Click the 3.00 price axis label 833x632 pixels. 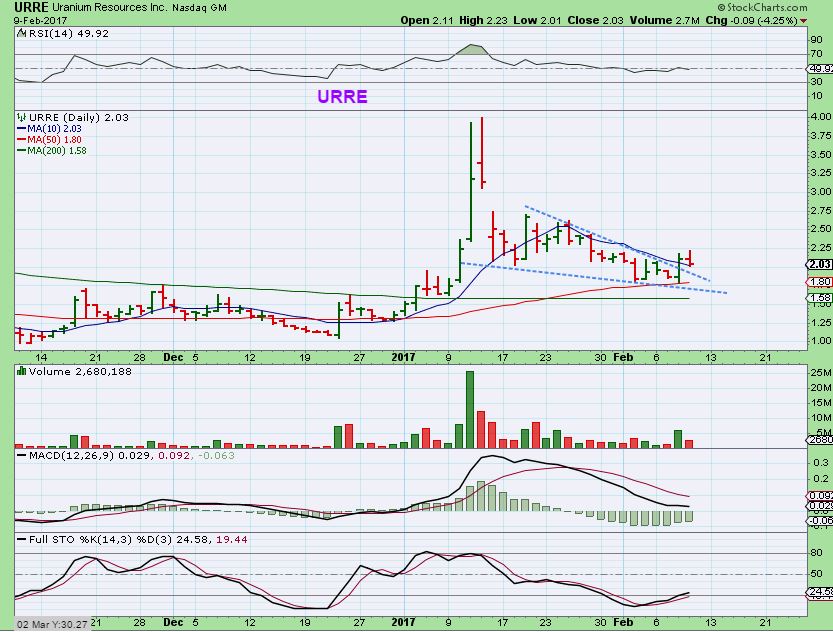[x=821, y=192]
